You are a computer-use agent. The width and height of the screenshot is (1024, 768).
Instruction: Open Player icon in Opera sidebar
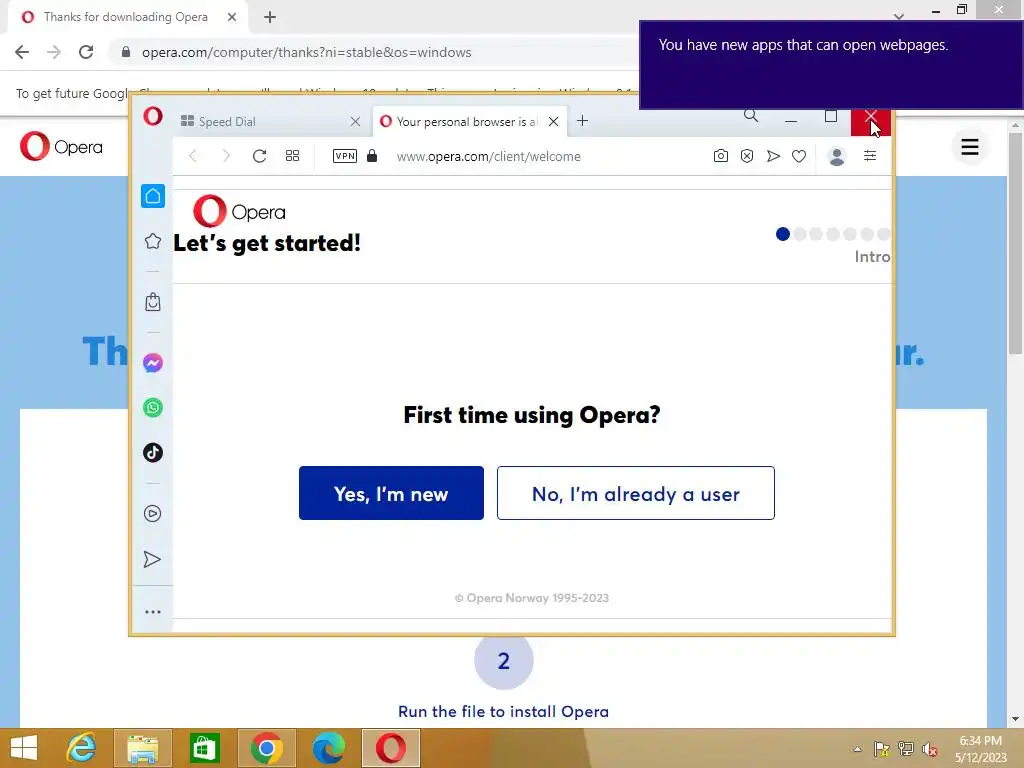point(152,513)
